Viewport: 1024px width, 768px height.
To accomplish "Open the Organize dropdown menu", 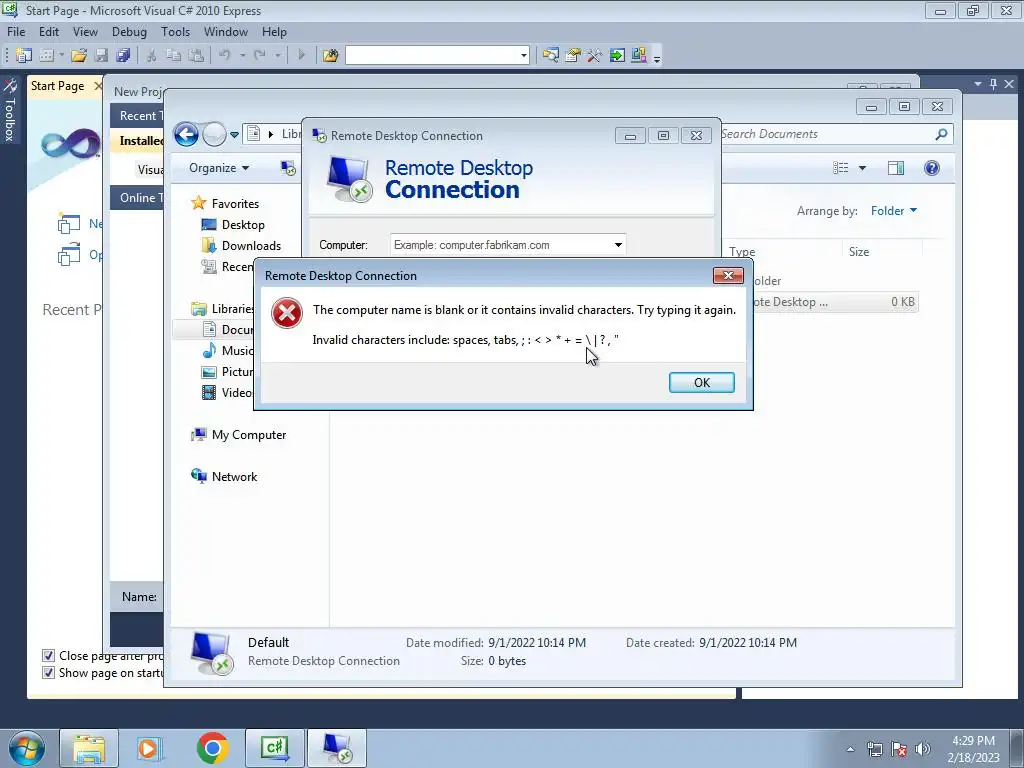I will click(x=219, y=168).
